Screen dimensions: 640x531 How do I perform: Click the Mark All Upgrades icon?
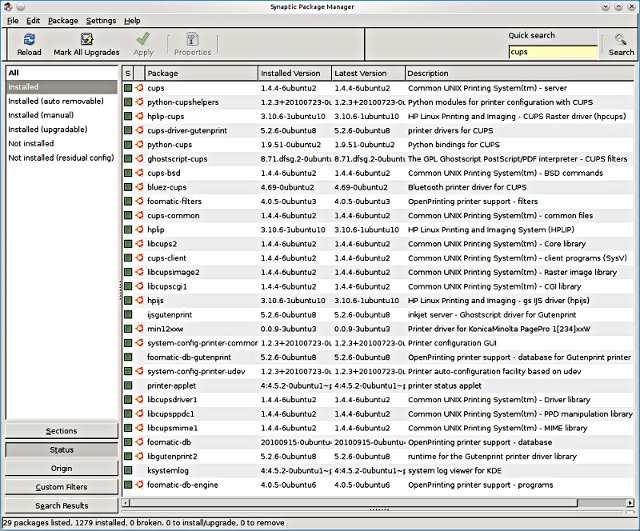point(87,39)
